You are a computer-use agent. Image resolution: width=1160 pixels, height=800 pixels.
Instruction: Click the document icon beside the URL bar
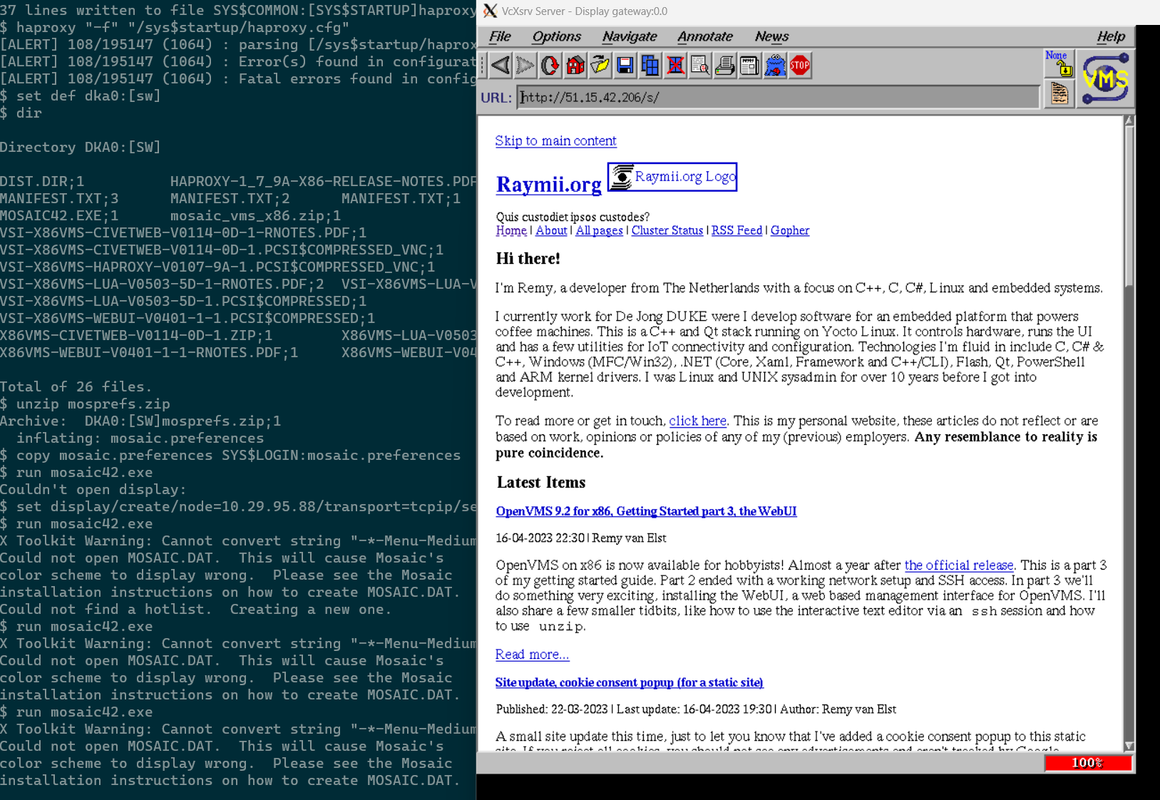pyautogui.click(x=1059, y=94)
